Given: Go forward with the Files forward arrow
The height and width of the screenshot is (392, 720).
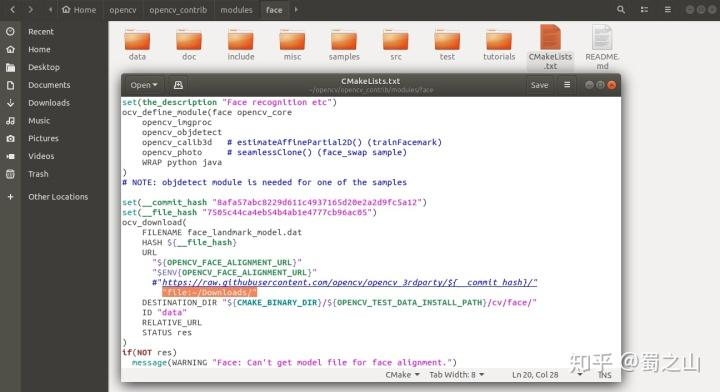Looking at the screenshot, I should click(x=30, y=9).
